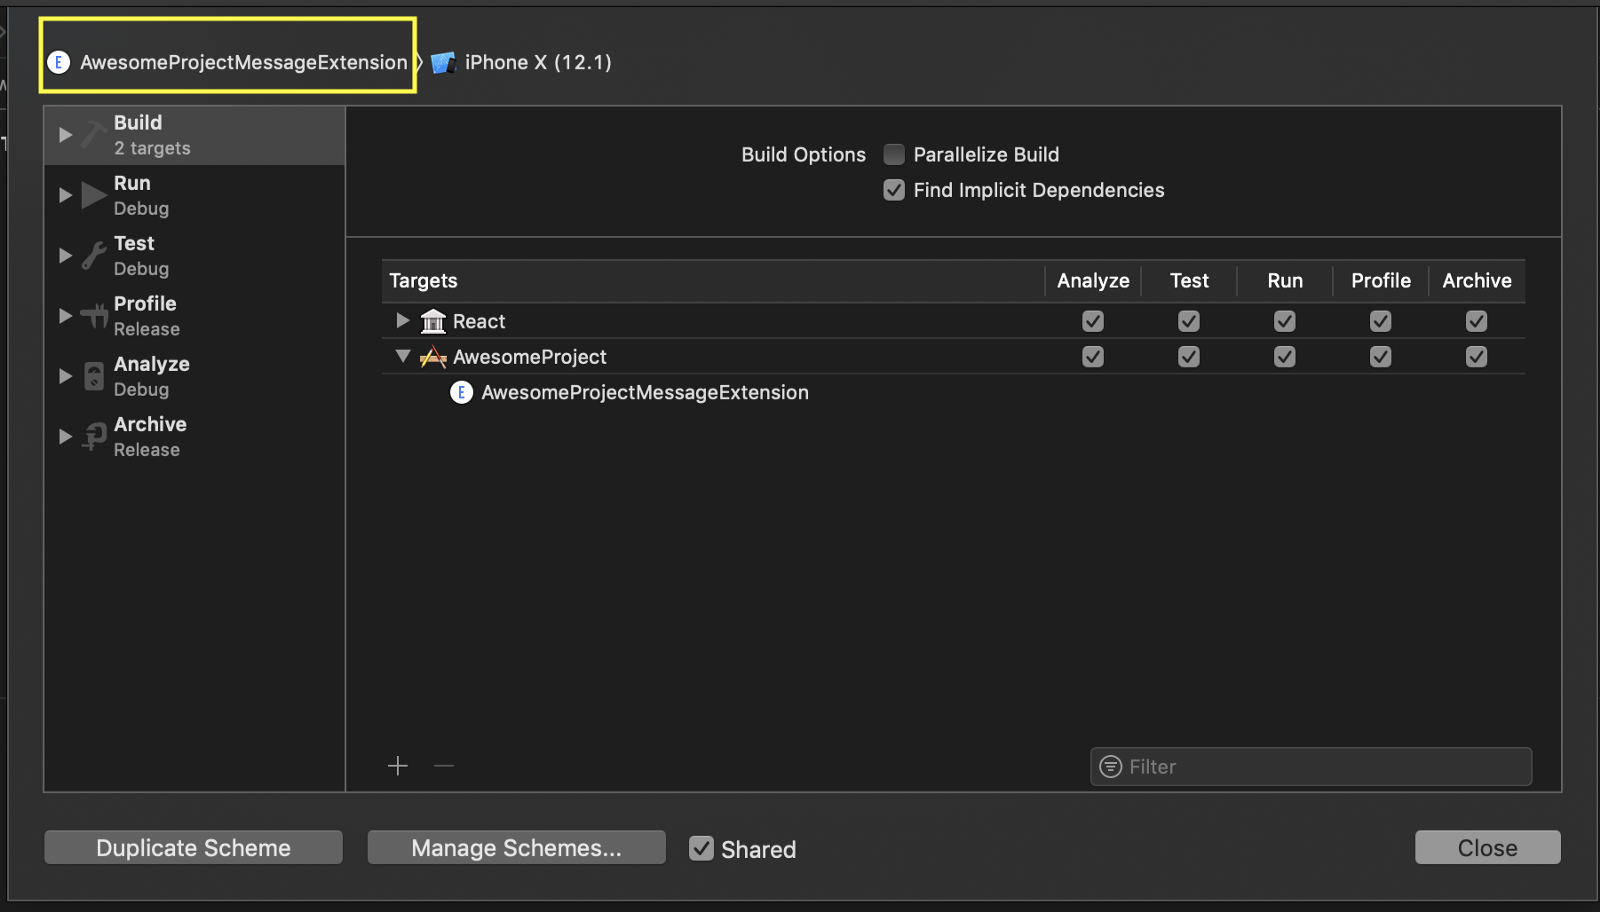
Task: Select the AwesomeProject target name
Action: click(x=530, y=357)
